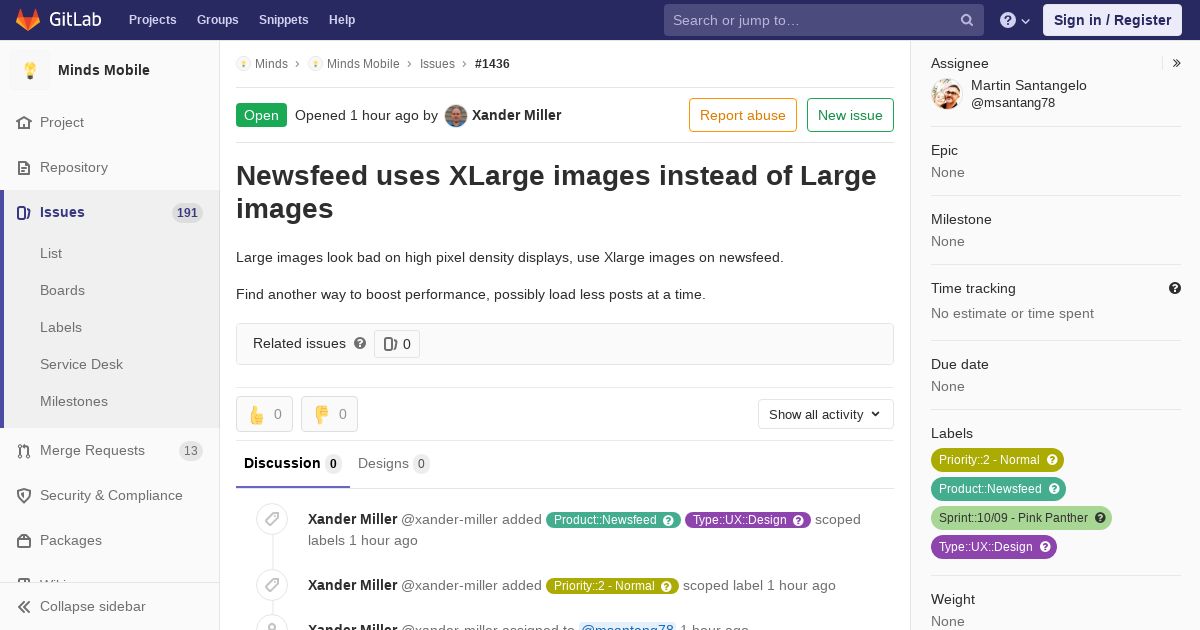This screenshot has width=1200, height=630.
Task: Click the Collapse sidebar text
Action: [x=93, y=606]
